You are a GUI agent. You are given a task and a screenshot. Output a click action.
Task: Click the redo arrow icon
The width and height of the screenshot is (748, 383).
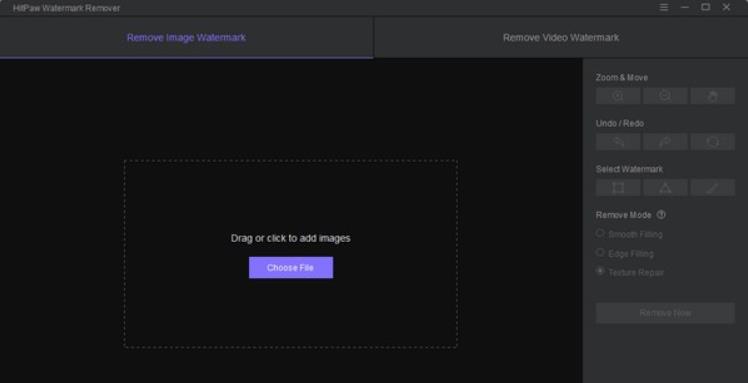[665, 142]
